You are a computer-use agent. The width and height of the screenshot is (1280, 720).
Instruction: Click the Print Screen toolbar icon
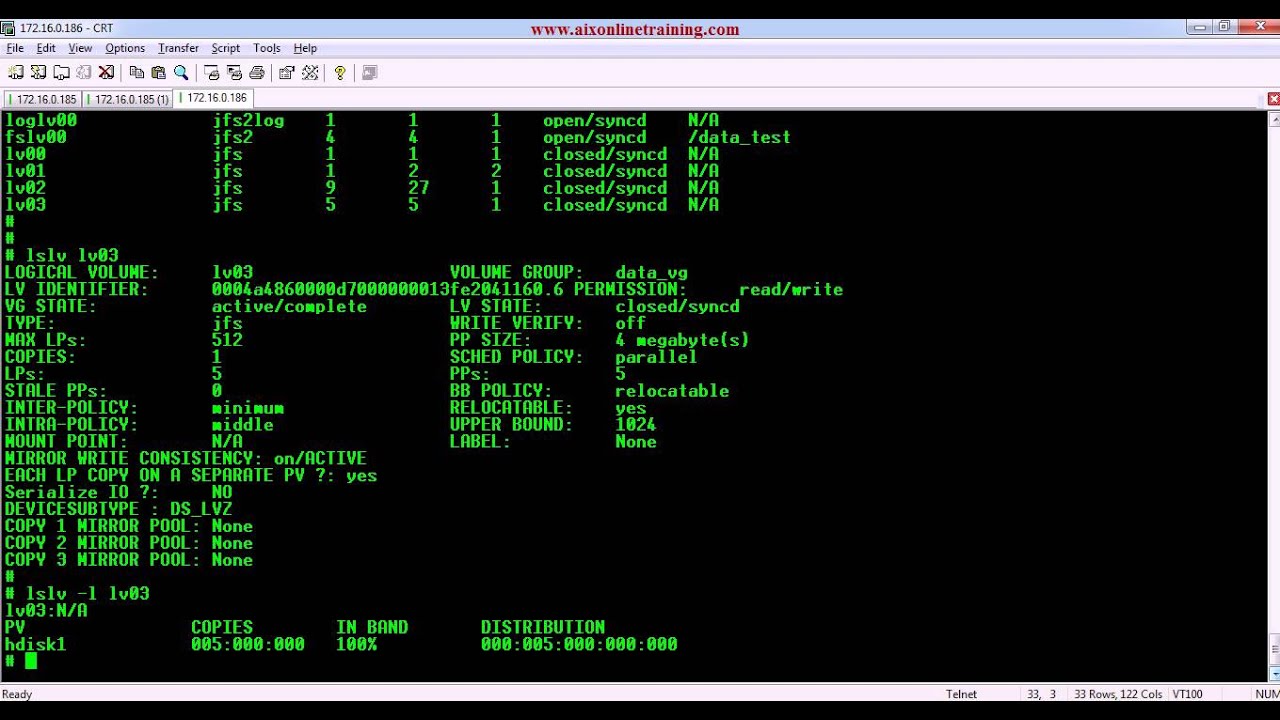tap(211, 72)
